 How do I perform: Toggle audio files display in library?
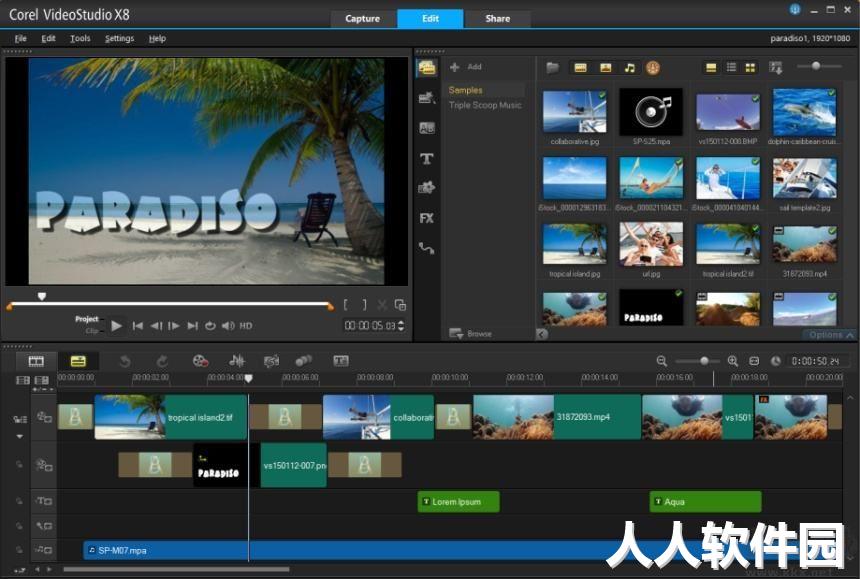point(630,67)
